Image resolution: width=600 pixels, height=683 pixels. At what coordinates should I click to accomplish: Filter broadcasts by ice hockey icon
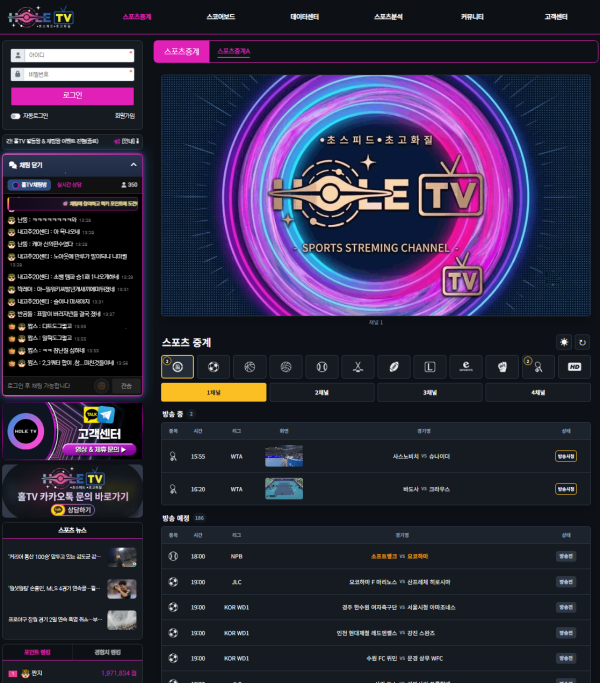(x=358, y=367)
